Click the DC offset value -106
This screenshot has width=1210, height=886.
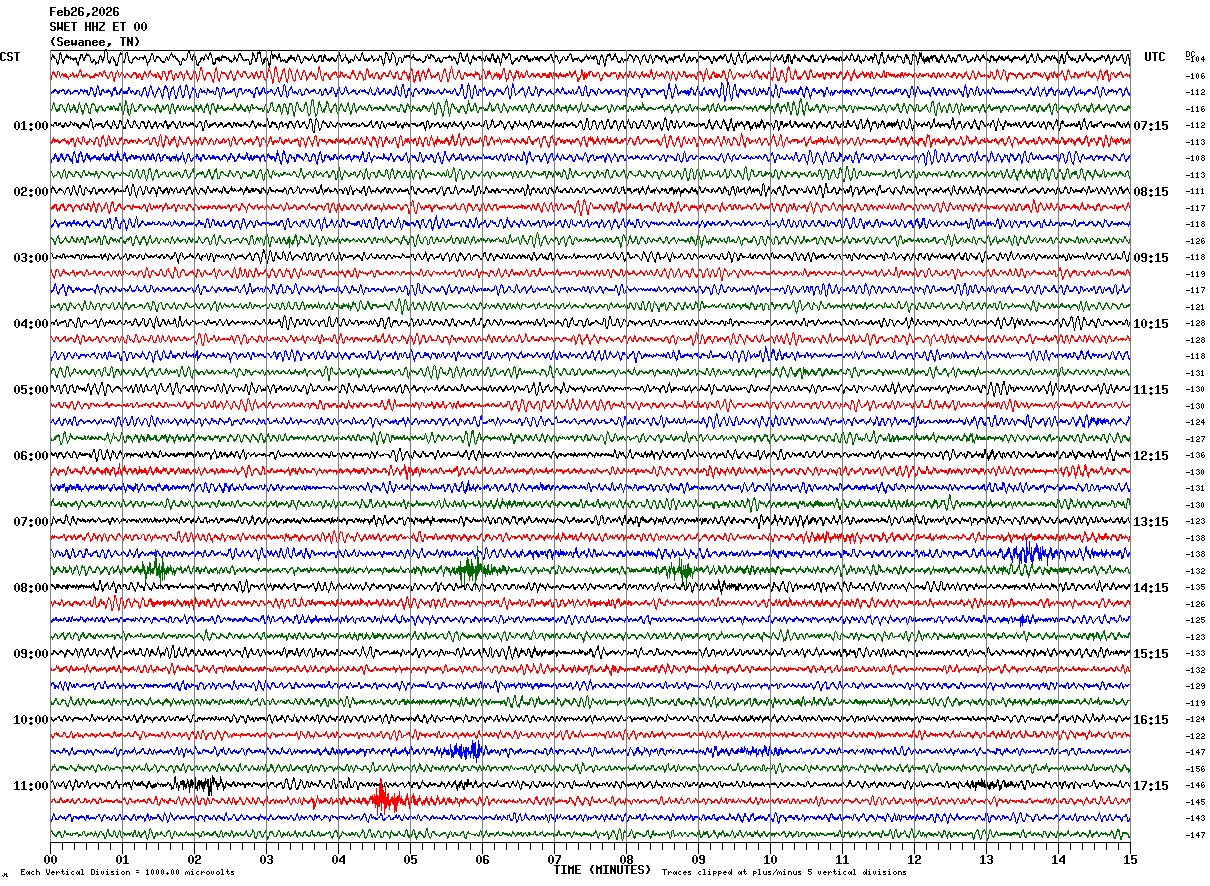pos(1195,76)
